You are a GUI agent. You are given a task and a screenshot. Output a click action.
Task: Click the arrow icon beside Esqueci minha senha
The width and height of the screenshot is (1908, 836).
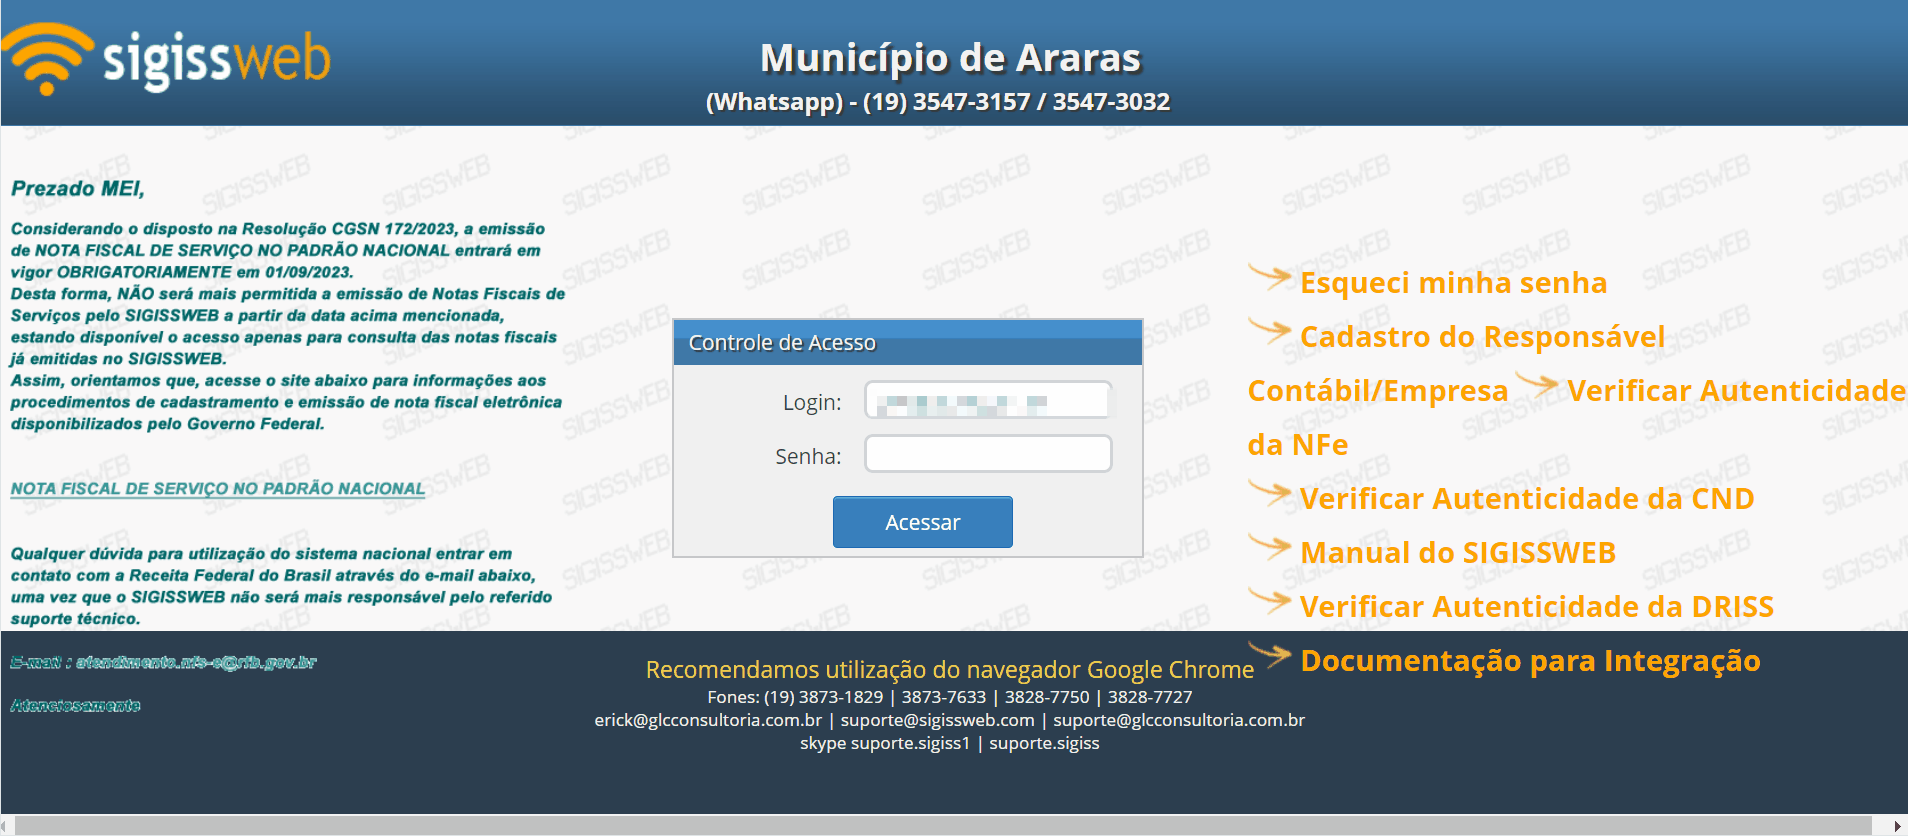pyautogui.click(x=1270, y=277)
